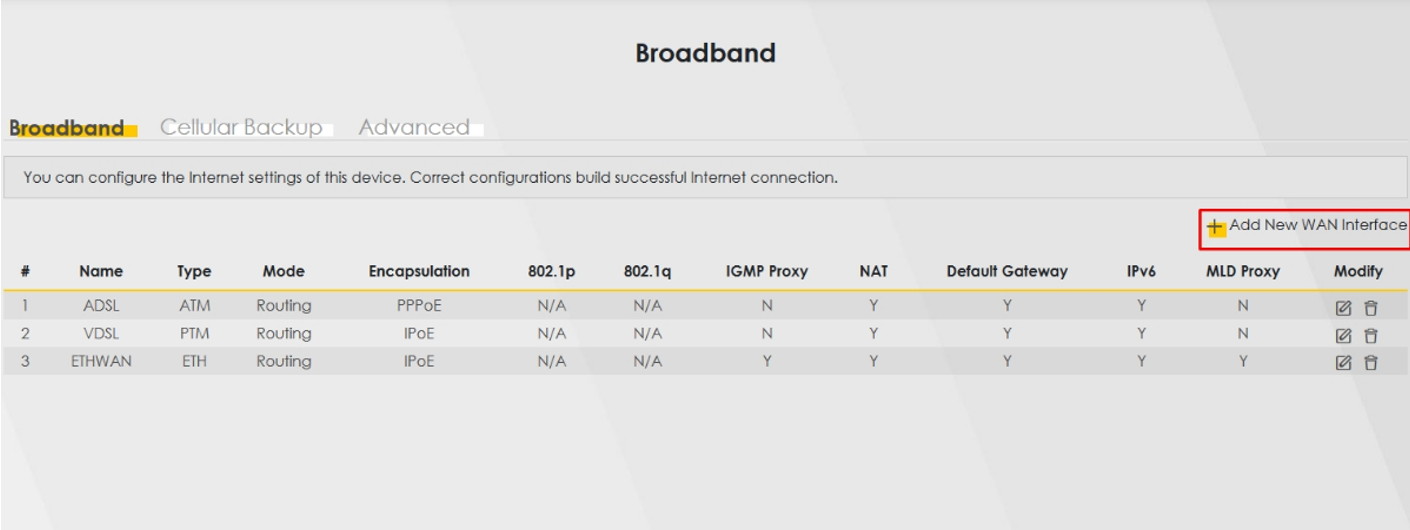The width and height of the screenshot is (1410, 530).
Task: Open the Advanced tab
Action: (414, 127)
